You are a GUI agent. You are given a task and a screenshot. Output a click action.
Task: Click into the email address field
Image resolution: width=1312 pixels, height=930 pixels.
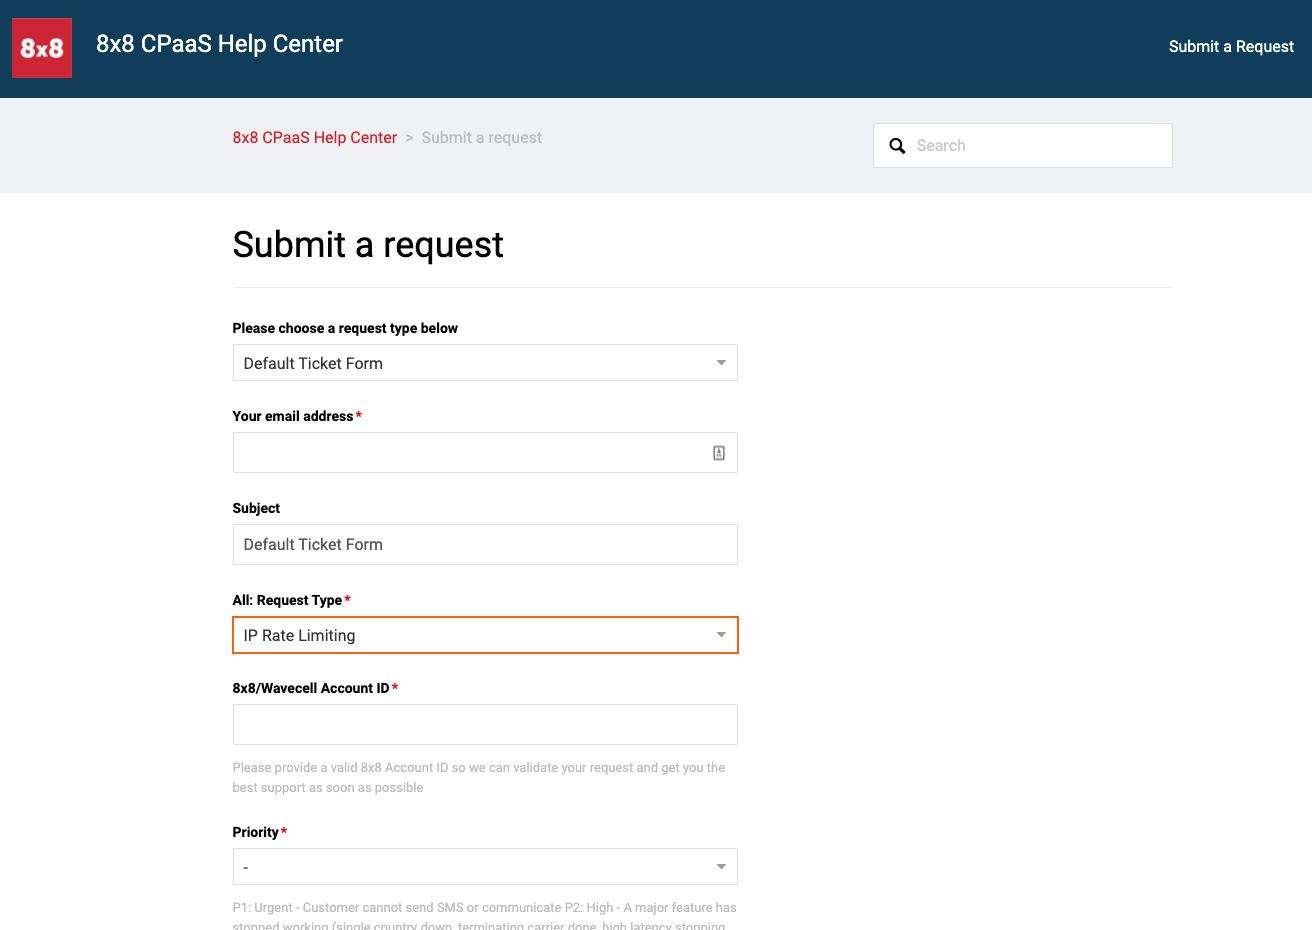coord(465,453)
